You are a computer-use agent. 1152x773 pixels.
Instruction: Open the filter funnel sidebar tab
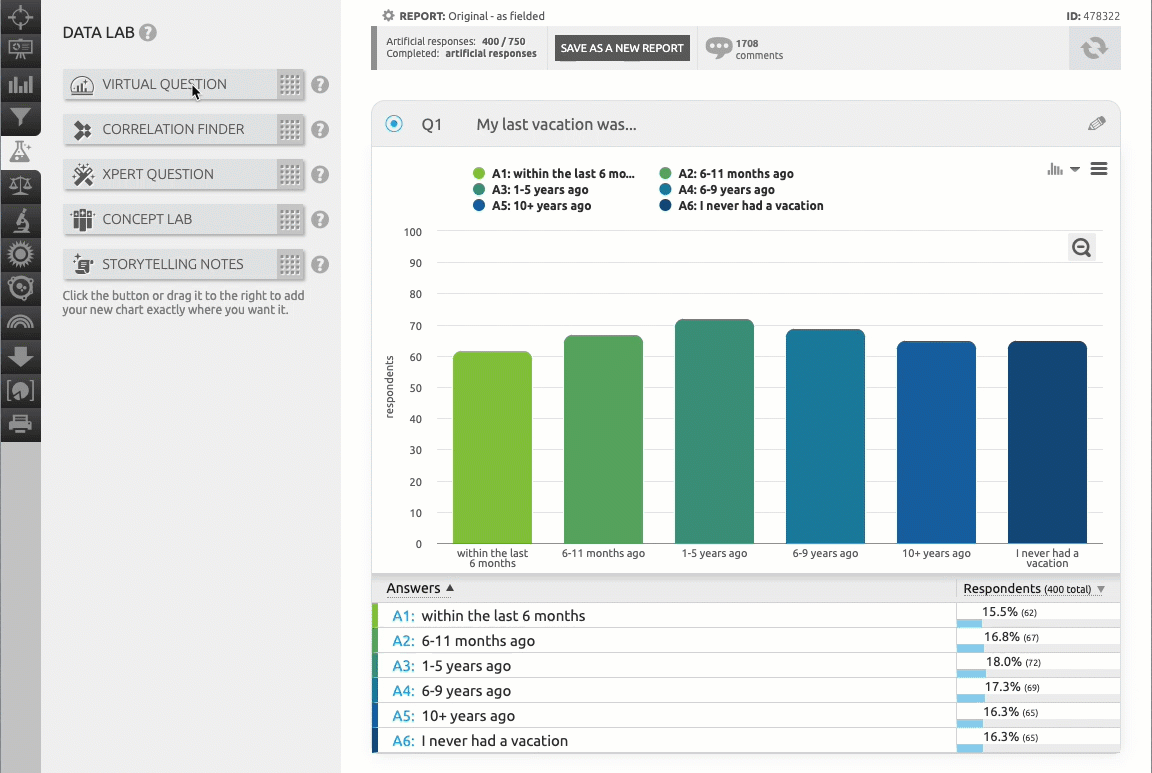tap(20, 118)
